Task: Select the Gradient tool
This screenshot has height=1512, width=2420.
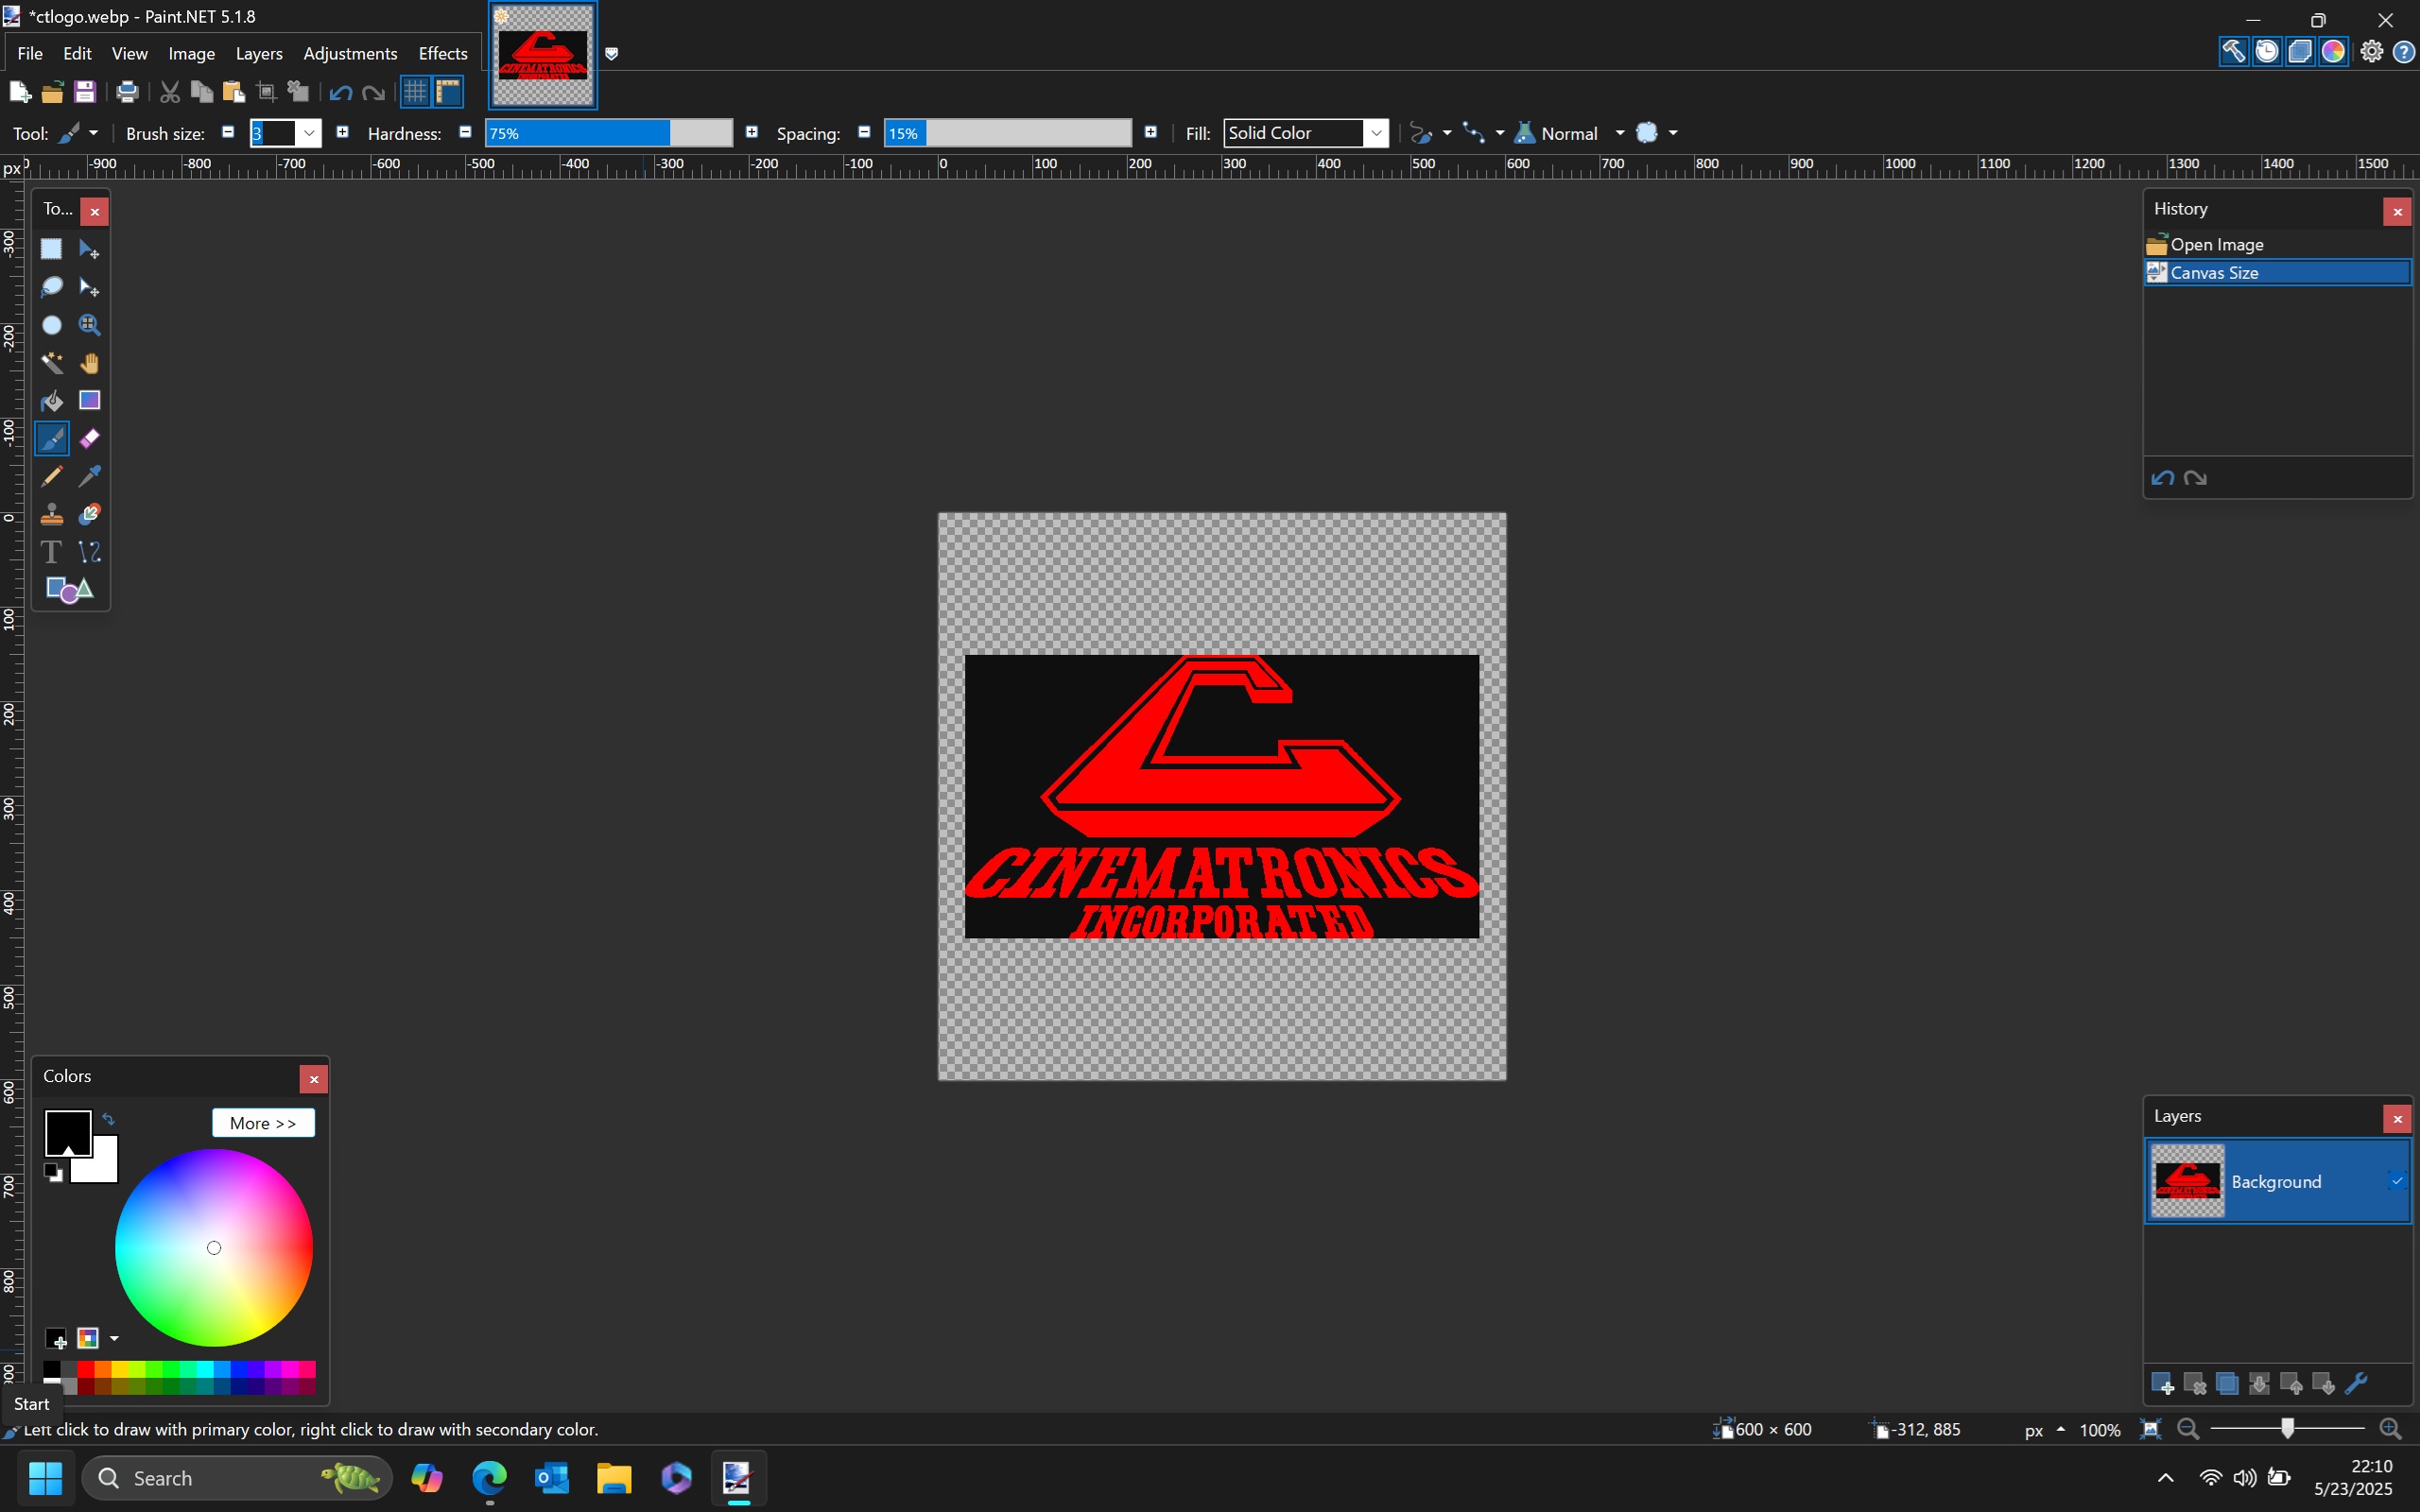Action: (x=90, y=401)
